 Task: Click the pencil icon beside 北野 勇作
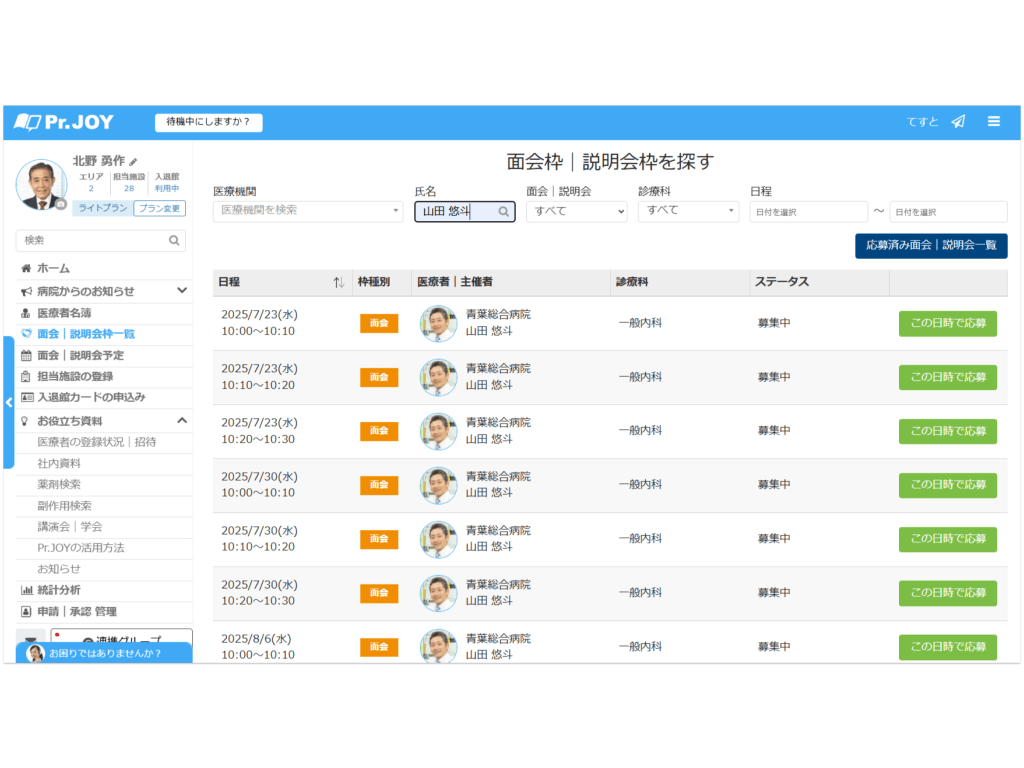coord(134,161)
